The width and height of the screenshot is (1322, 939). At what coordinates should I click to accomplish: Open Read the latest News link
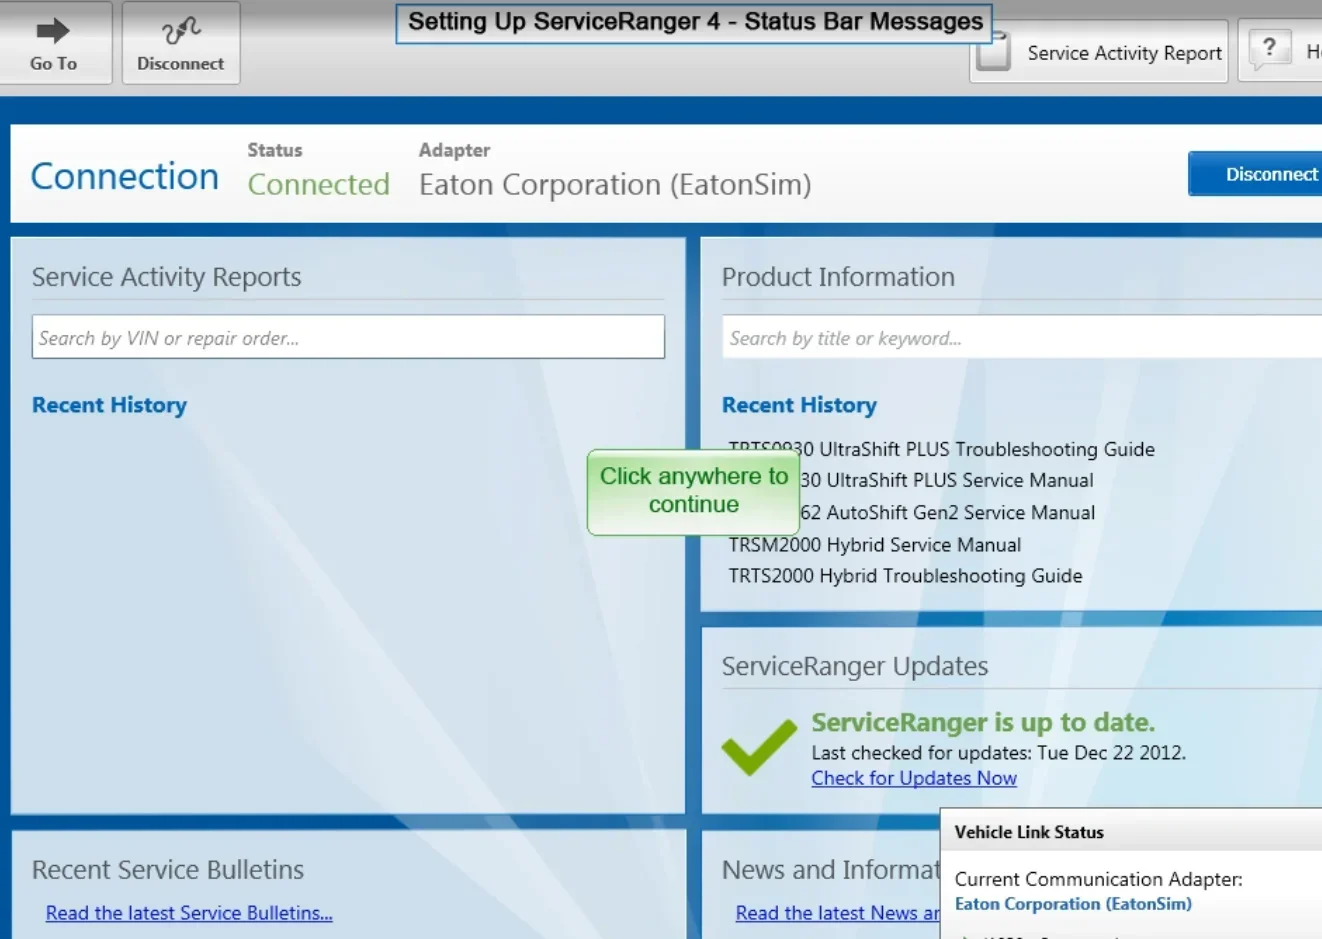pyautogui.click(x=838, y=913)
